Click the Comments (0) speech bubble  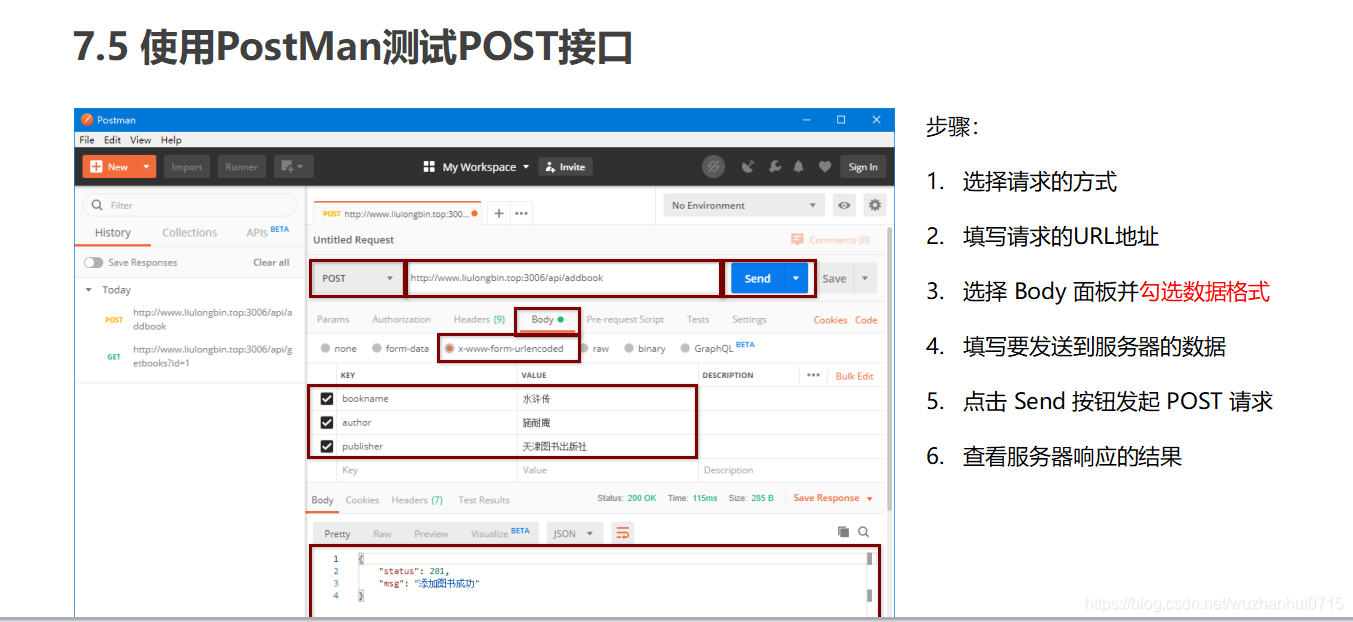tap(797, 240)
